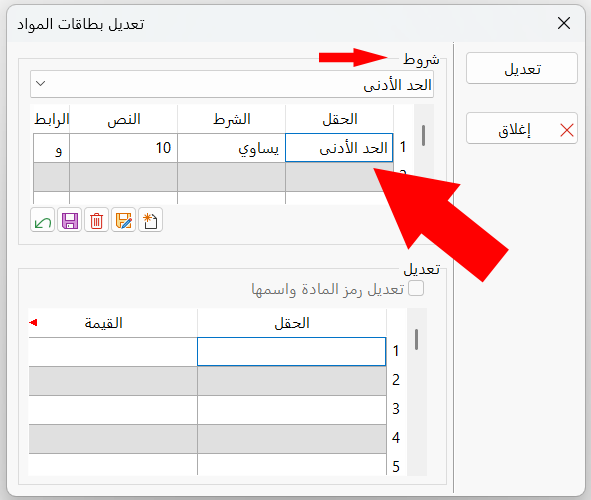Click the modification table scrollbar thumb
The width and height of the screenshot is (591, 500).
tap(416, 339)
